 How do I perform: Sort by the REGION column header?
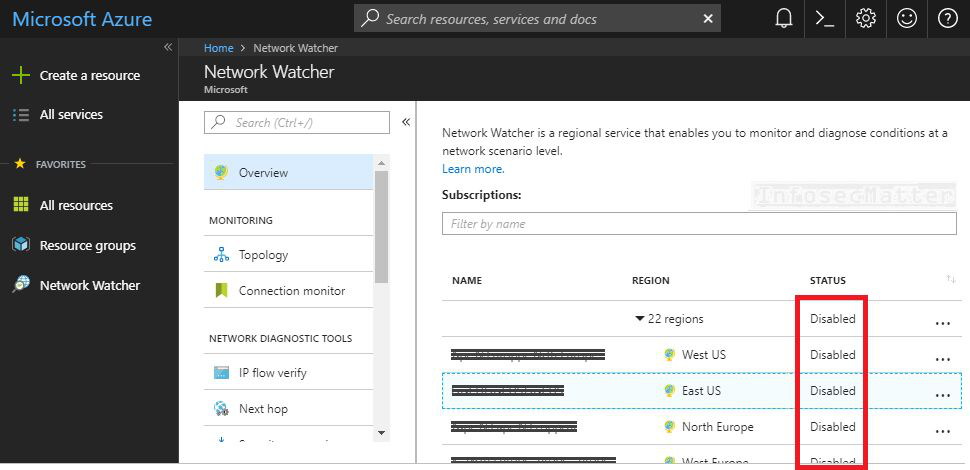(x=651, y=280)
